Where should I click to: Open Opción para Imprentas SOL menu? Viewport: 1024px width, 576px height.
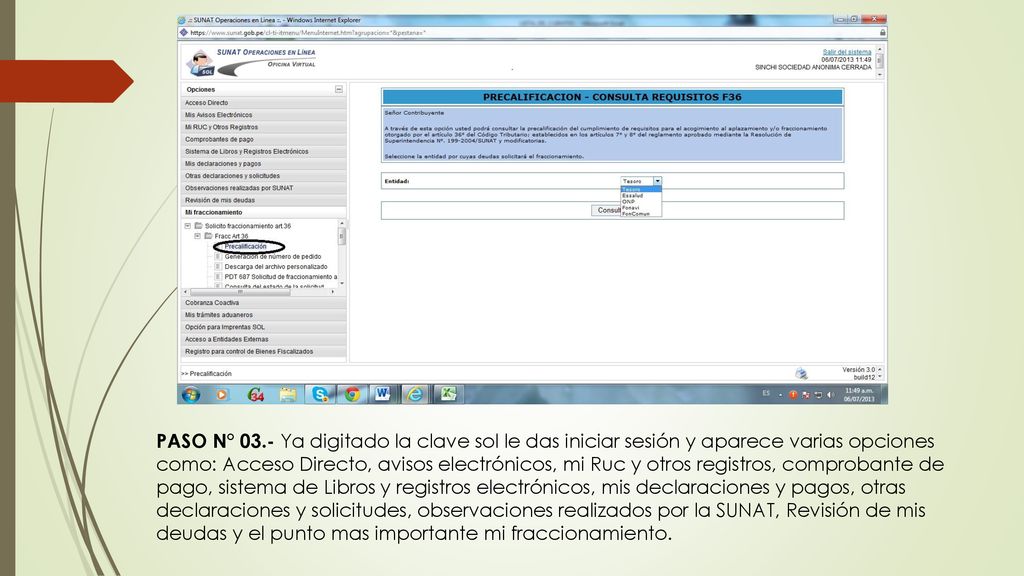[x=264, y=327]
